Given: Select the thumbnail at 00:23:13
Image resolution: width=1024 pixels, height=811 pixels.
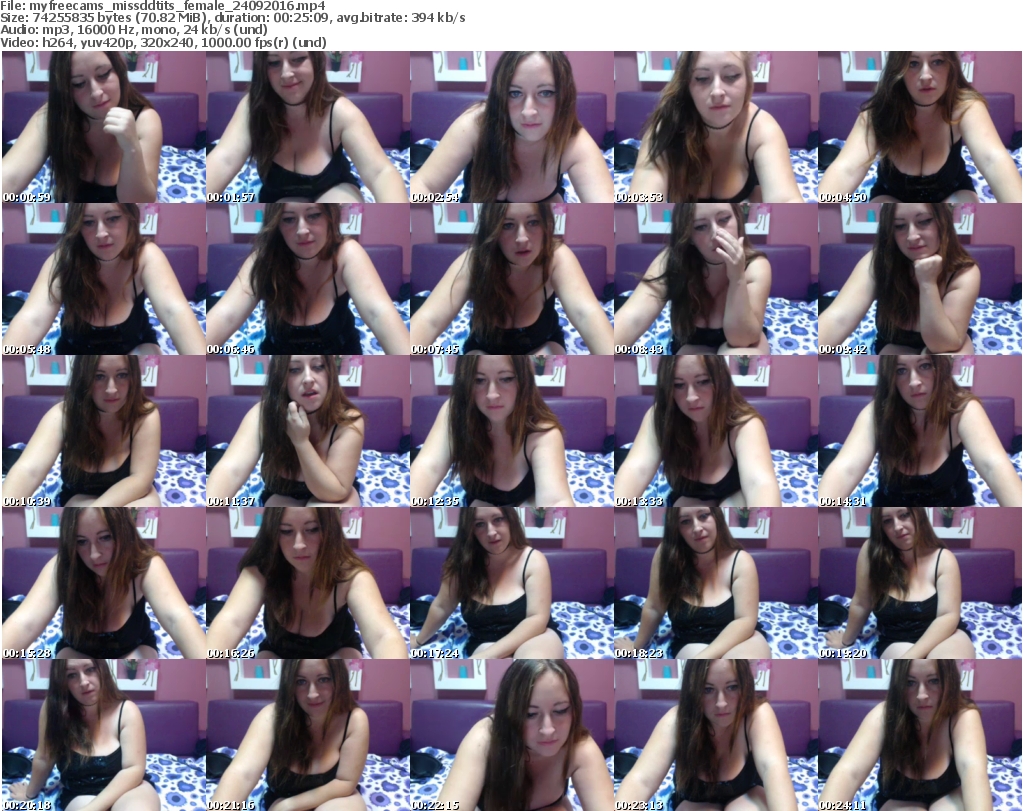Looking at the screenshot, I should (x=716, y=735).
